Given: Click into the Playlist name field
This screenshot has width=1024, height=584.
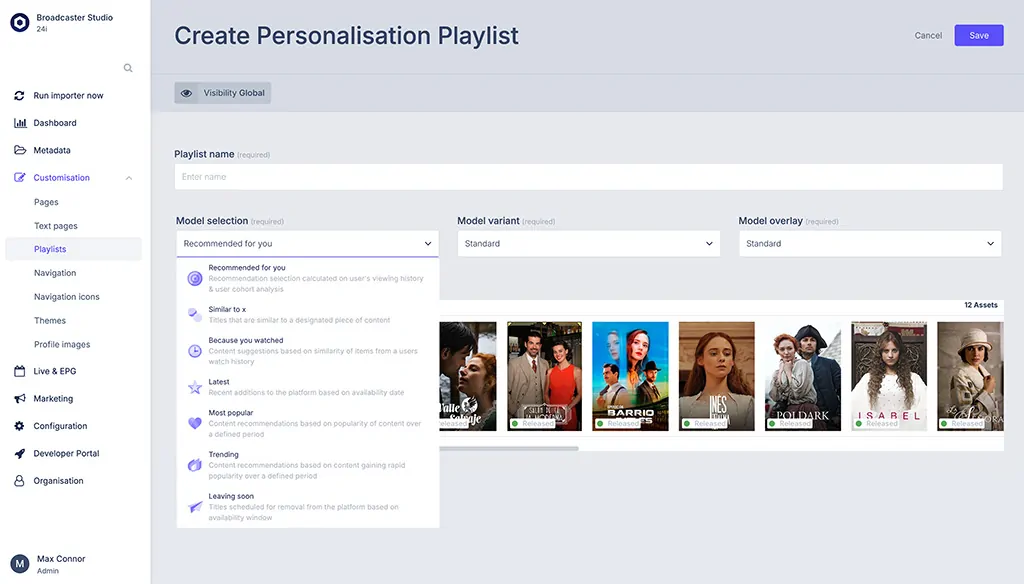Looking at the screenshot, I should pyautogui.click(x=588, y=177).
